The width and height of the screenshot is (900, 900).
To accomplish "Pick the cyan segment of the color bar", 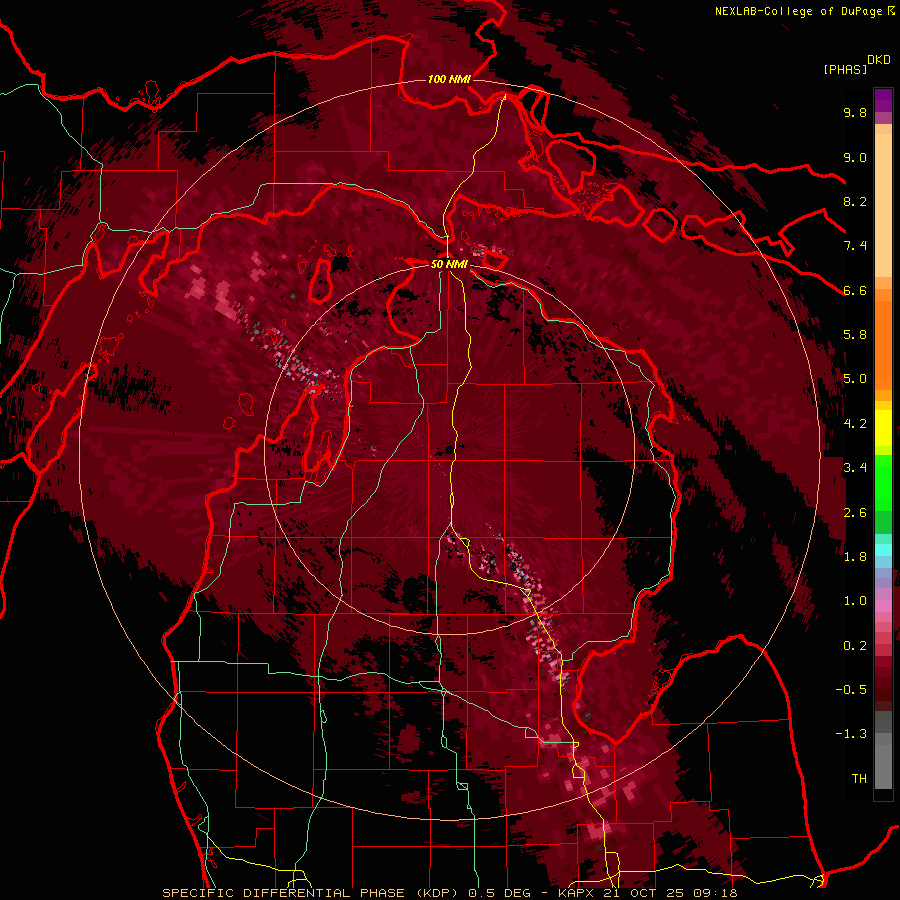I will pyautogui.click(x=883, y=550).
